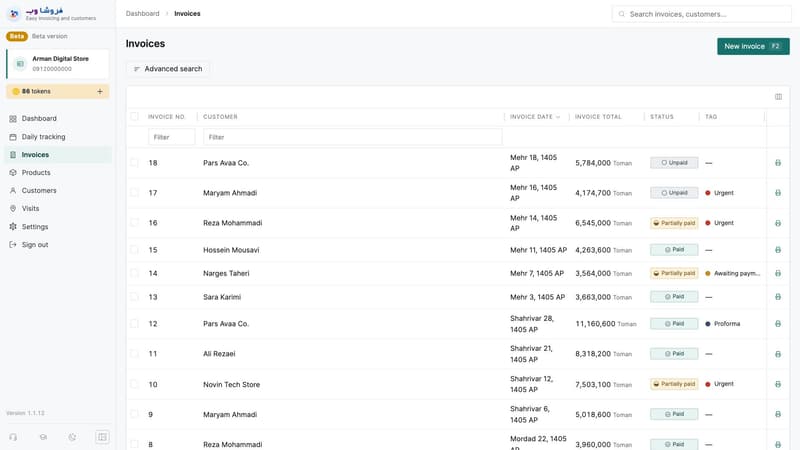Focus the Customer filter field
Viewport: 800px width, 450px height.
[x=353, y=137]
